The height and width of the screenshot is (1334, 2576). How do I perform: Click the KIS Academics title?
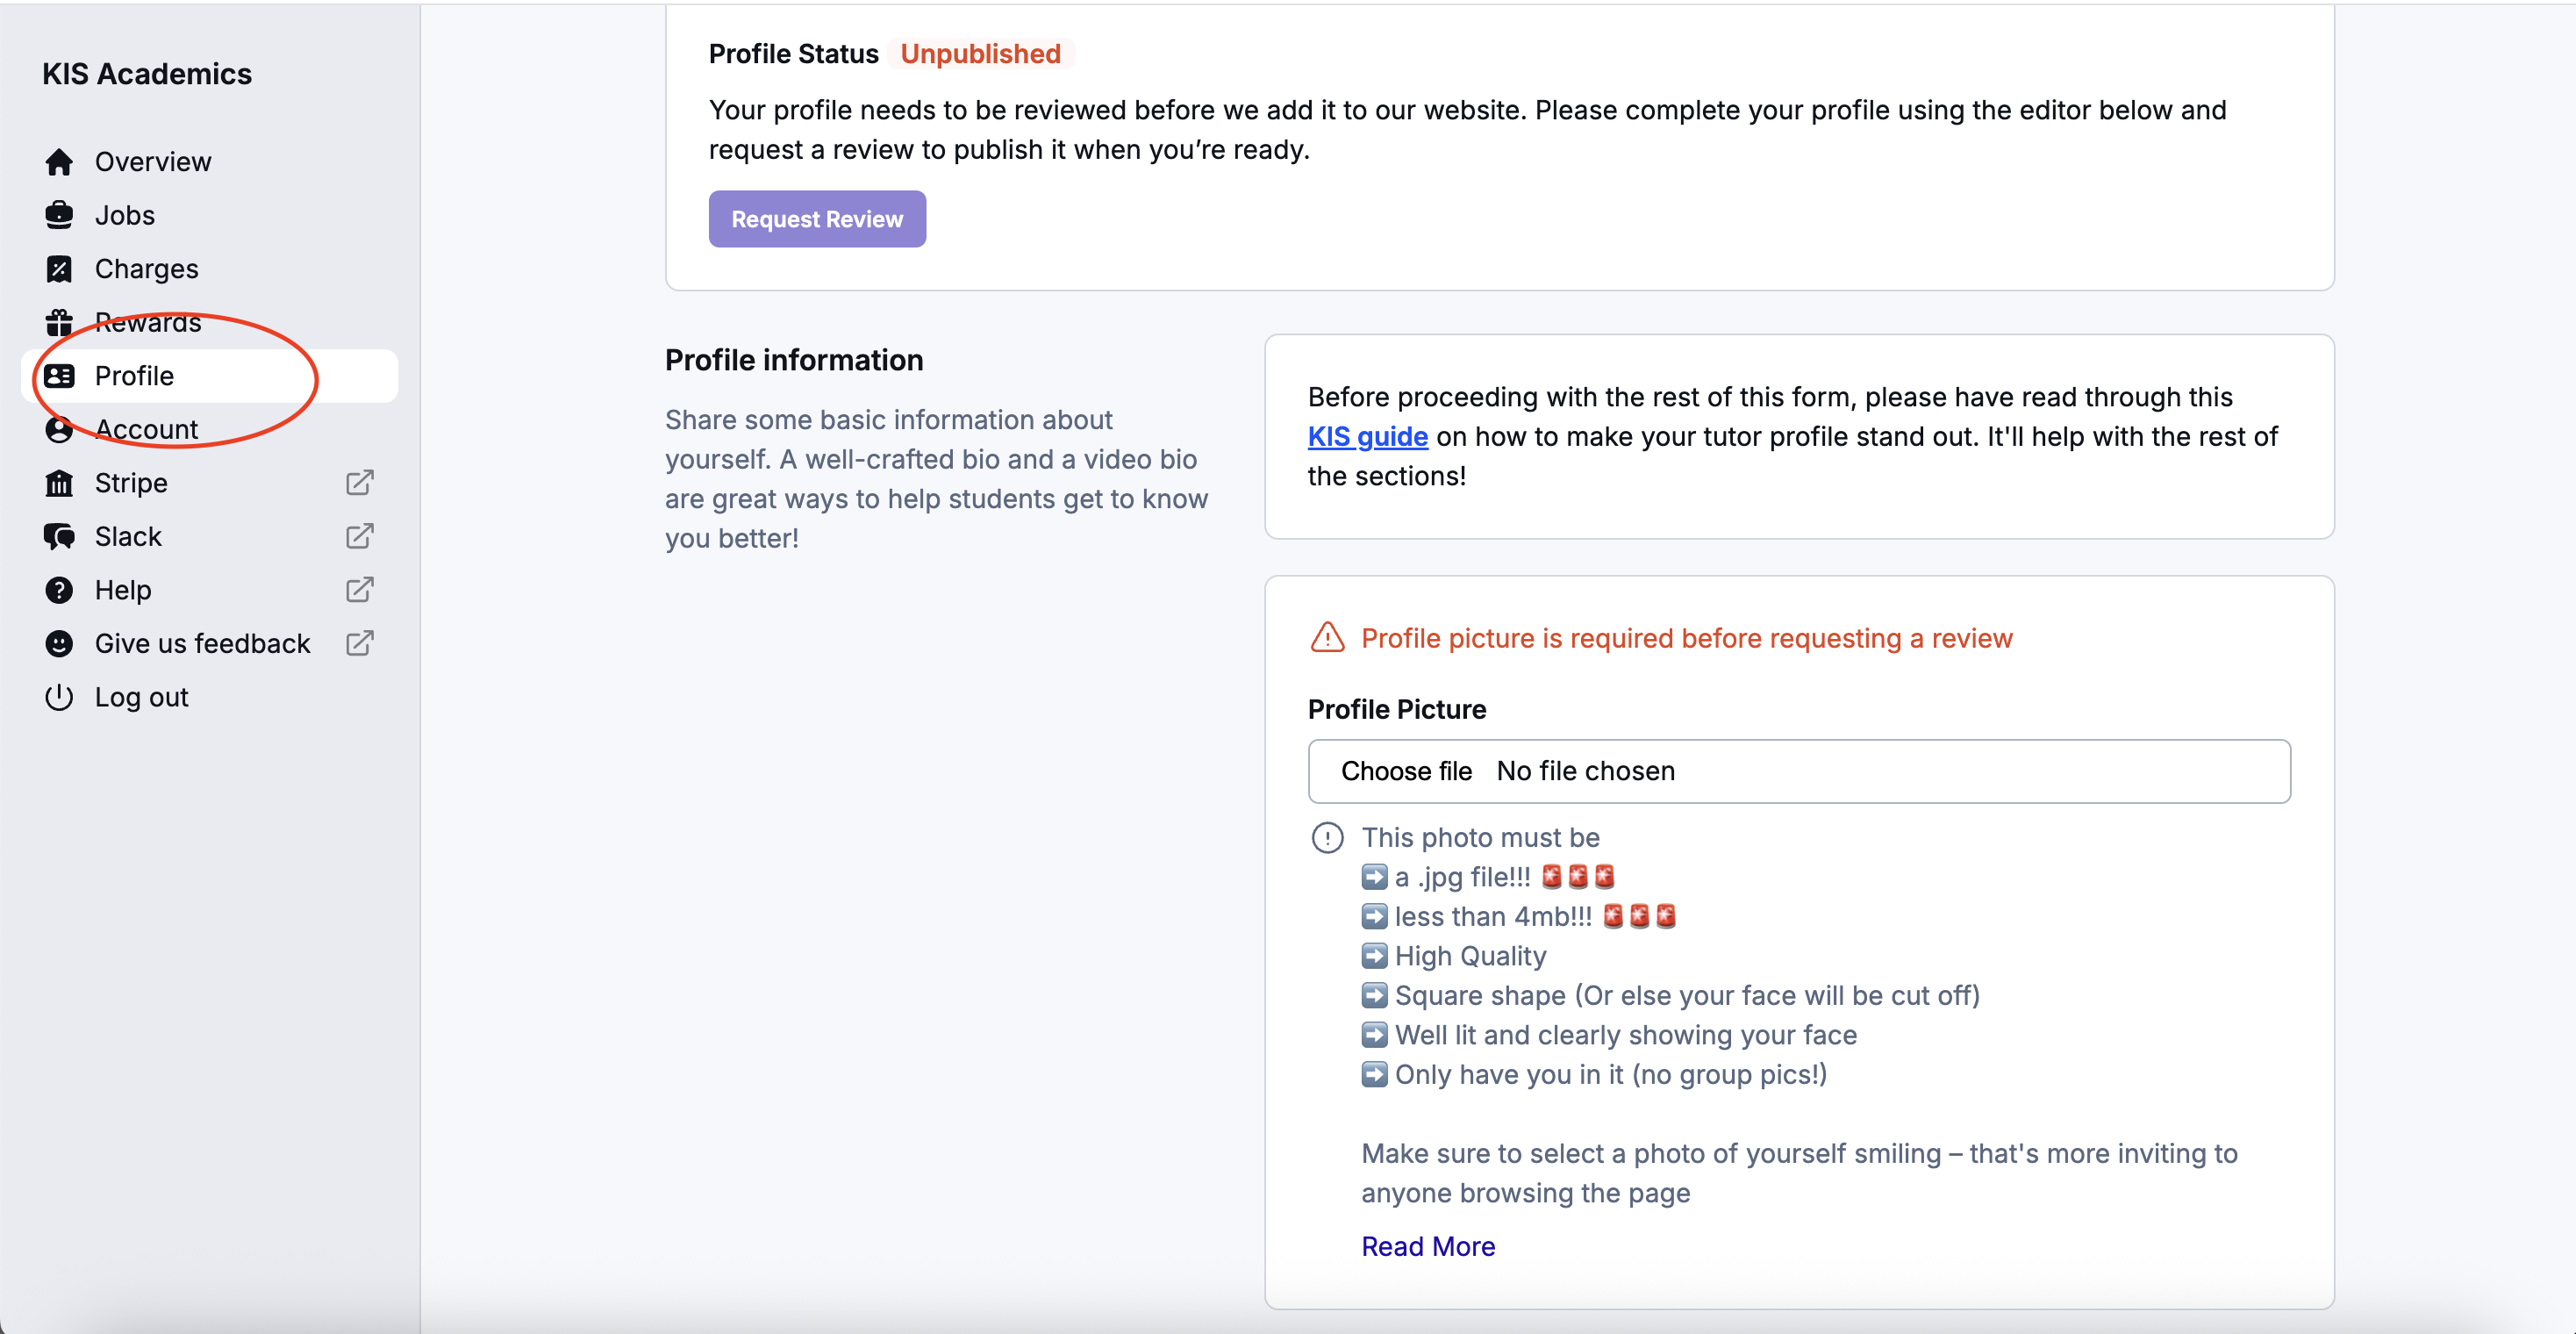coord(147,74)
